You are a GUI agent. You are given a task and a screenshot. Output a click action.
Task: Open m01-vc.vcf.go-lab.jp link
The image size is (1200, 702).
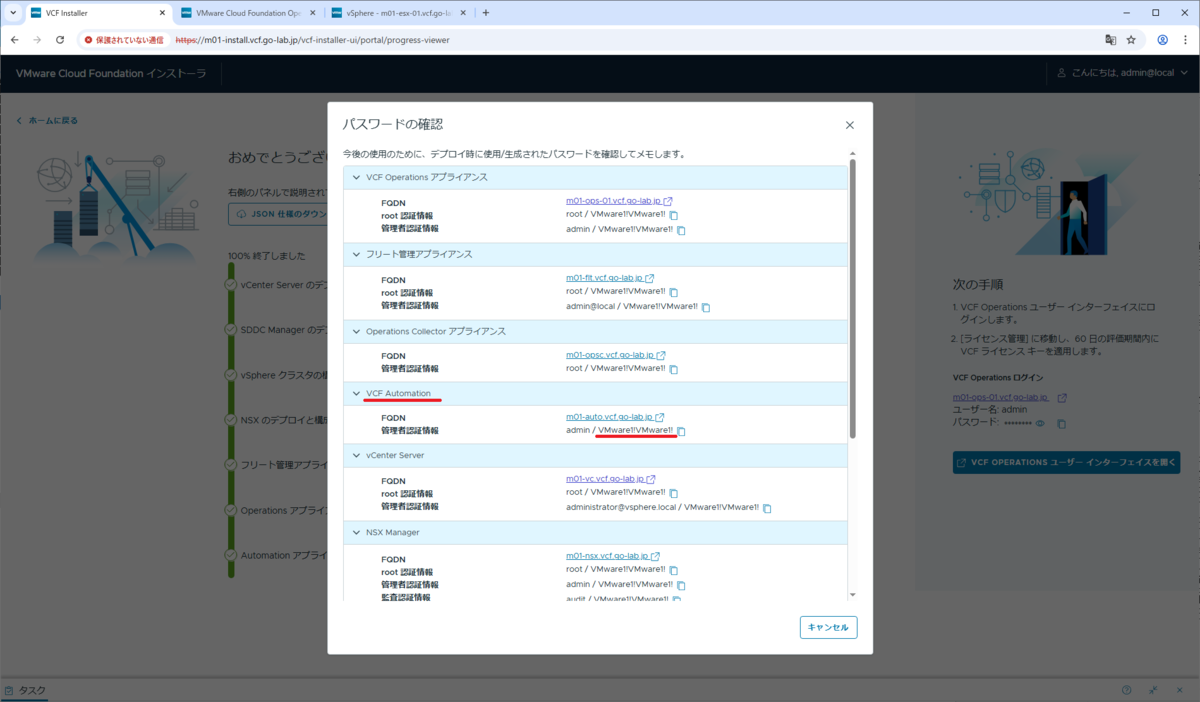click(x=604, y=479)
